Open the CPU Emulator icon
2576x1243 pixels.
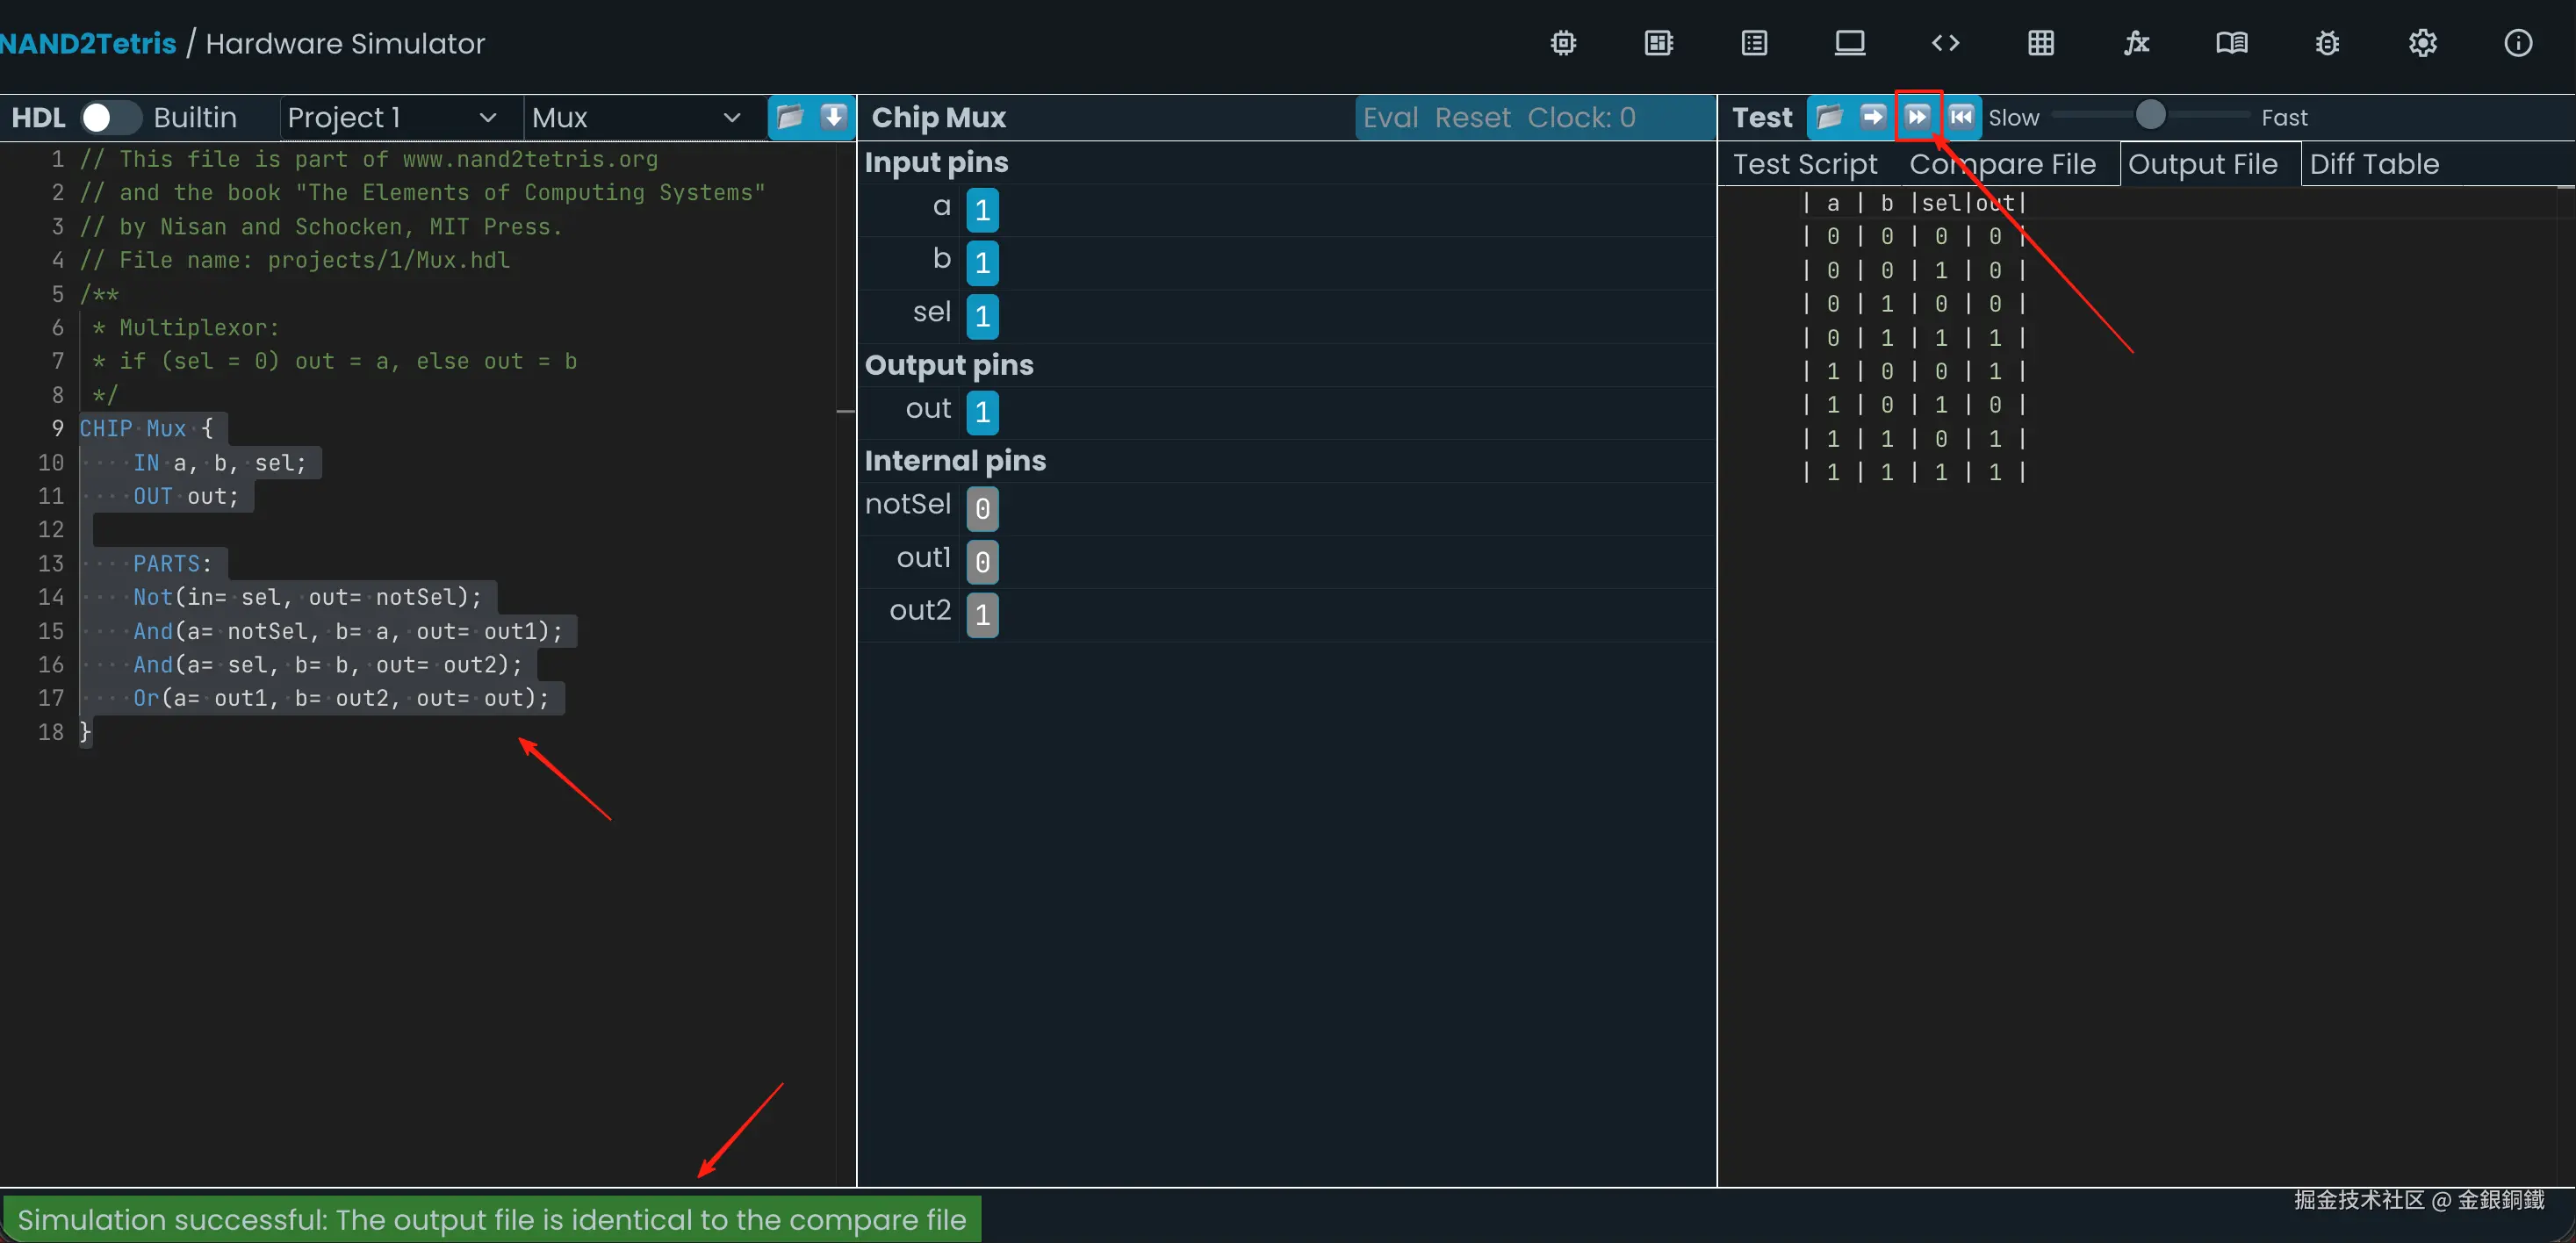pyautogui.click(x=1658, y=43)
